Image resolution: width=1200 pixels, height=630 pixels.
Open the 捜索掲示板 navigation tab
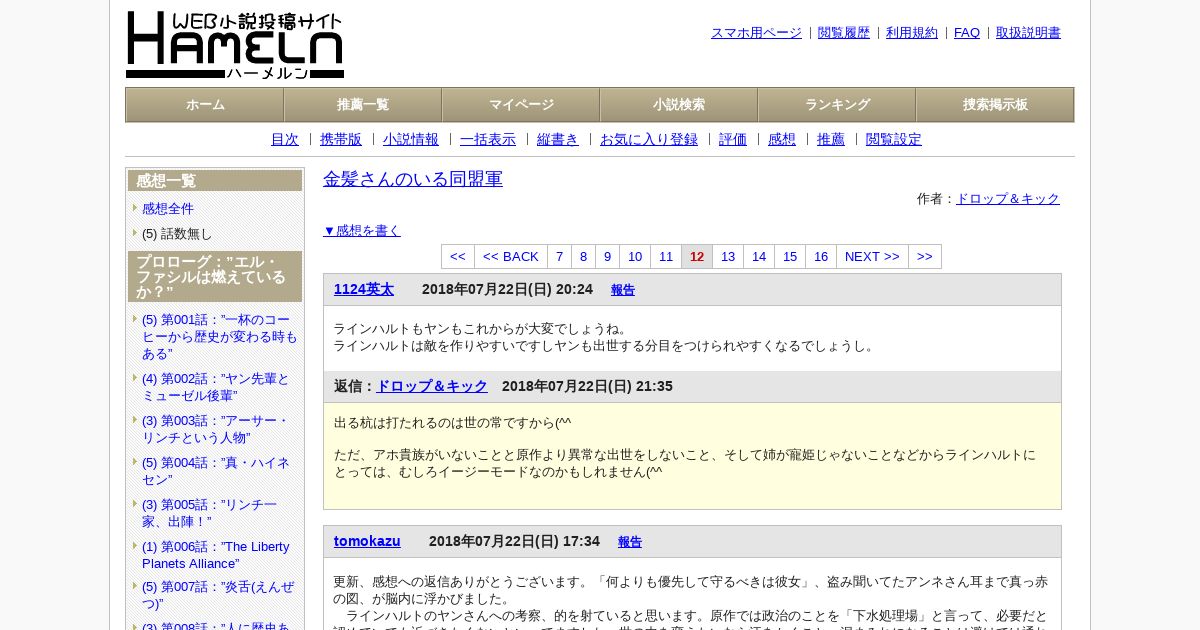pyautogui.click(x=995, y=105)
